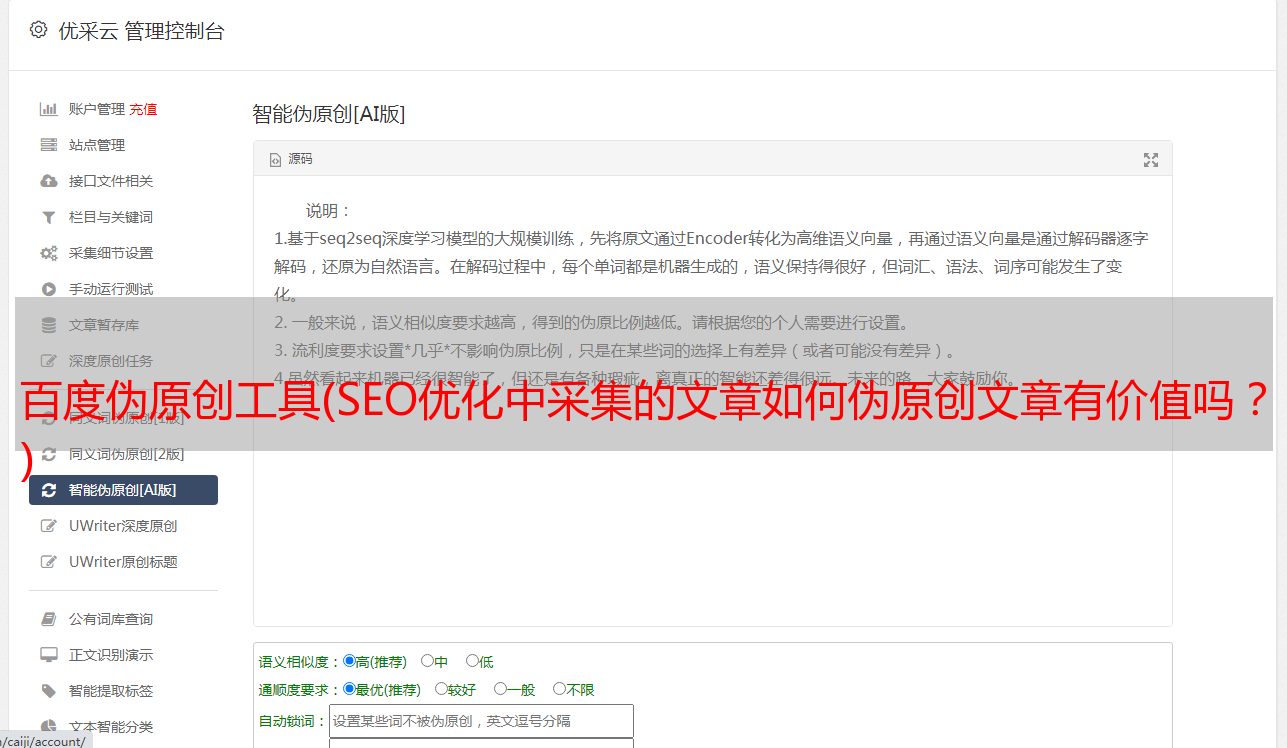Click the edit icon for 深度原创任务
Viewport: 1287px width, 748px height.
[48, 361]
